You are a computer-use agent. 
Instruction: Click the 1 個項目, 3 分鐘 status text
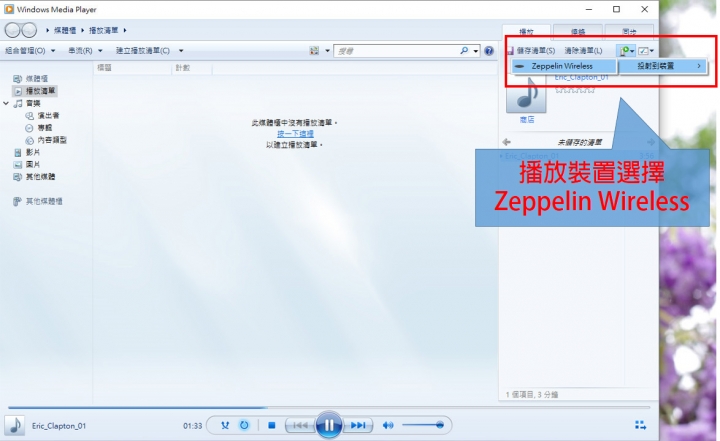click(532, 395)
